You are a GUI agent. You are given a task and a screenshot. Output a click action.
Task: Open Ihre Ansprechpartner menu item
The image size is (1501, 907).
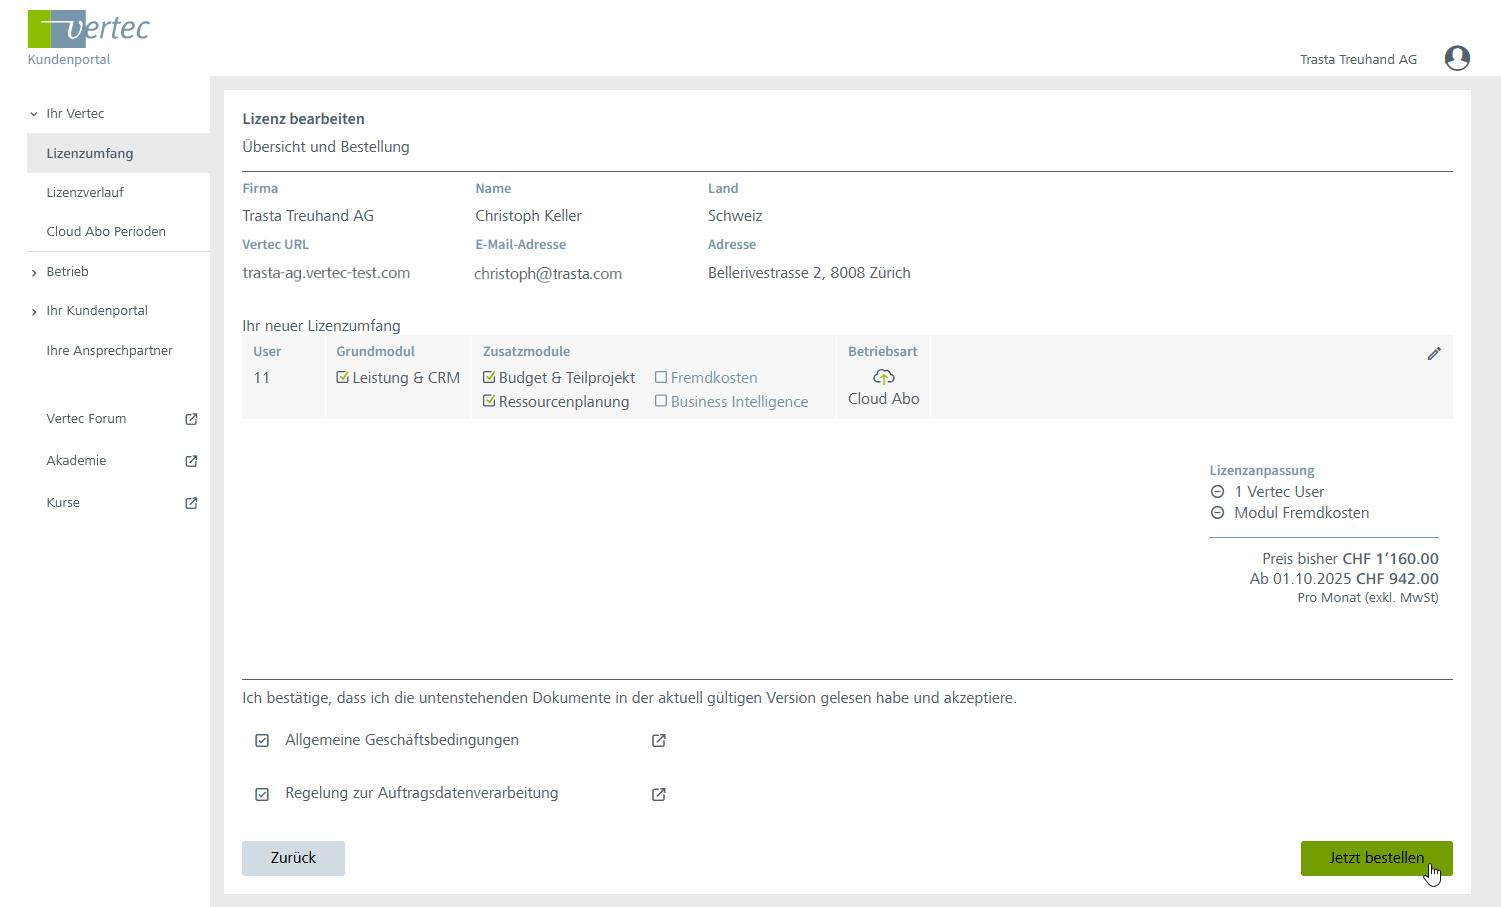click(109, 350)
